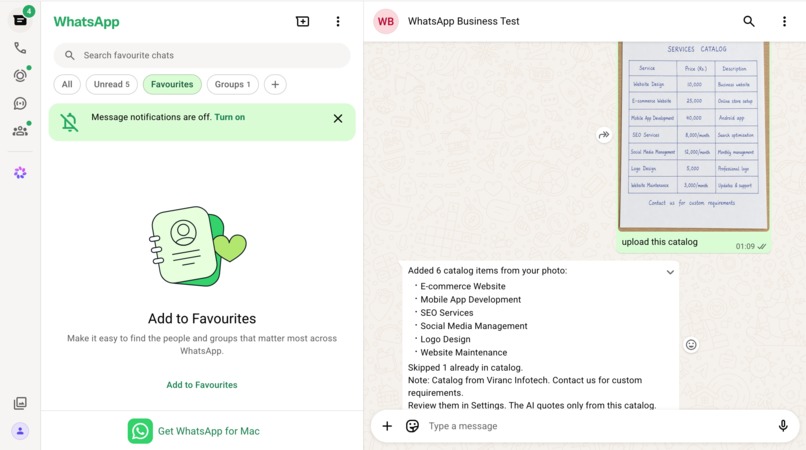Select the Groups 1 filter tab
The image size is (806, 450).
point(232,84)
